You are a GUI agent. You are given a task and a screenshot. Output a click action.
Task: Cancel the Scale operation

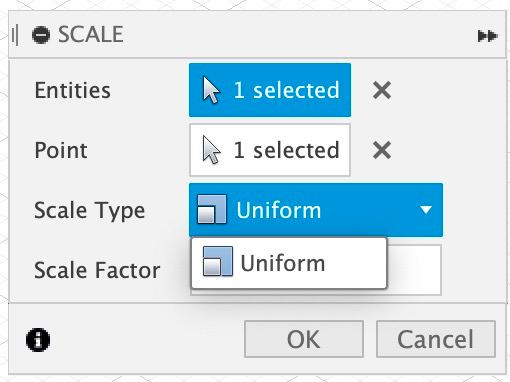(x=436, y=339)
